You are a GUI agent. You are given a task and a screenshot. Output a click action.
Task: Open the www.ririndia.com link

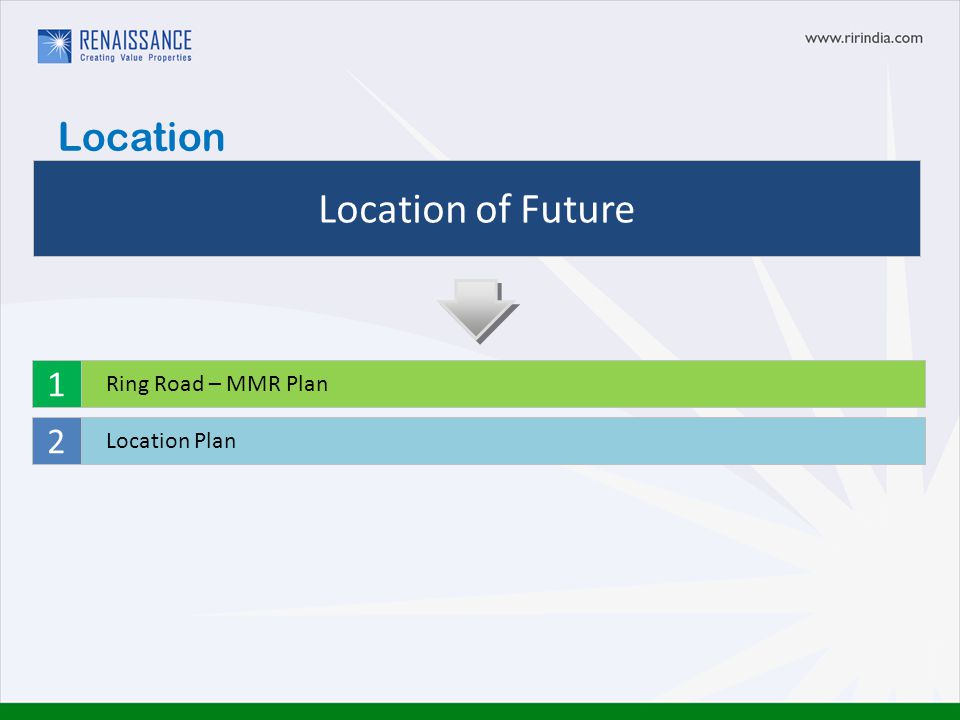pyautogui.click(x=863, y=38)
